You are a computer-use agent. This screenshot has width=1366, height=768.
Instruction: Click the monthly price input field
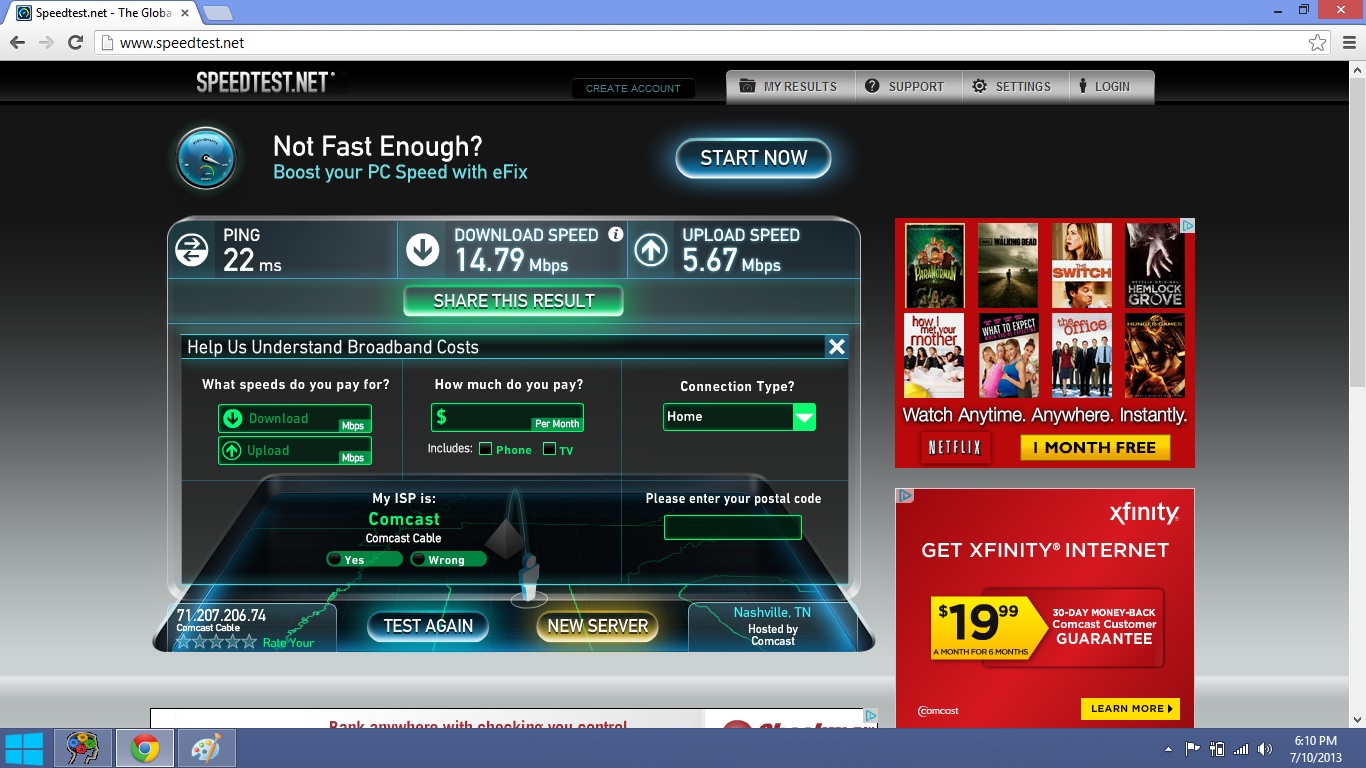pyautogui.click(x=507, y=418)
